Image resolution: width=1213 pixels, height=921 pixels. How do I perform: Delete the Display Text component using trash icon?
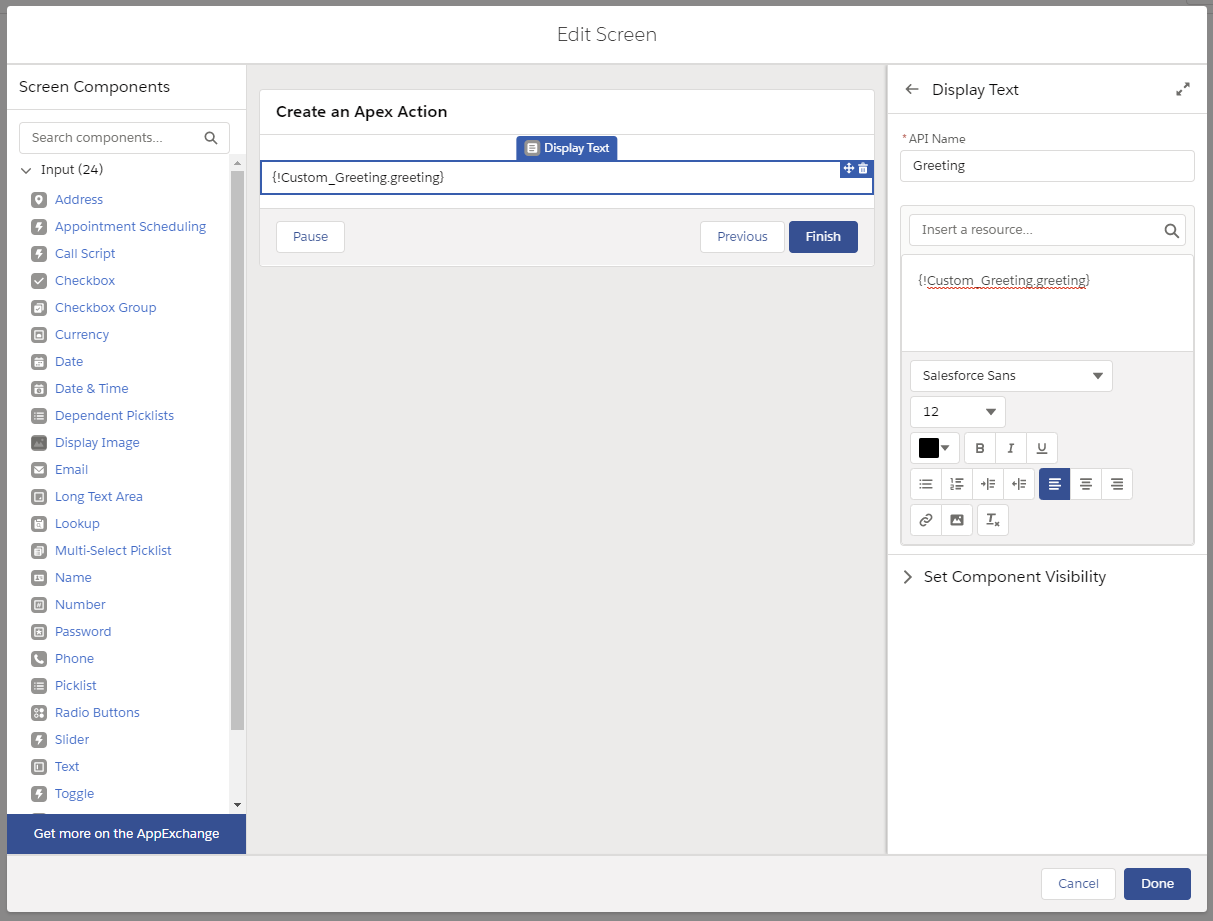click(x=863, y=169)
